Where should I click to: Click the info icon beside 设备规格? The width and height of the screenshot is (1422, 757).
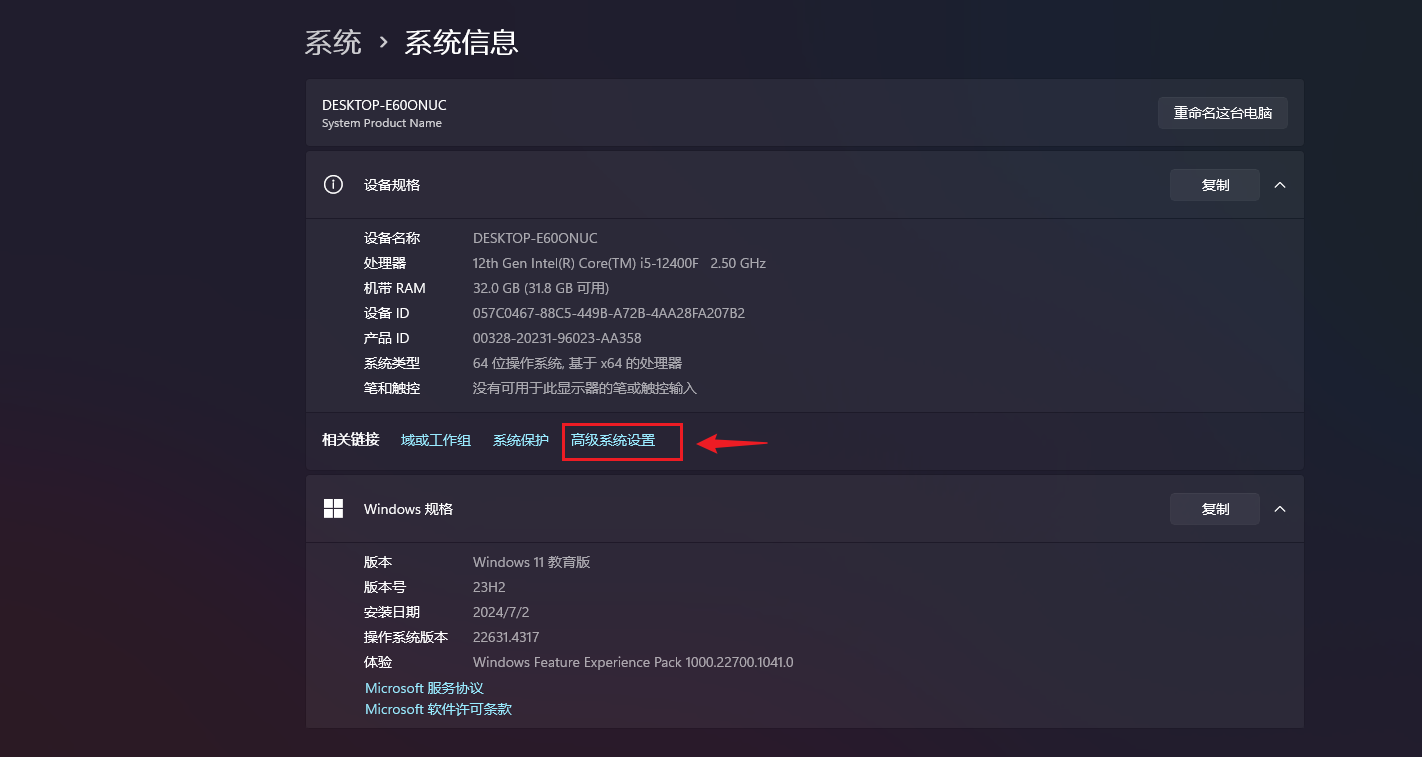pyautogui.click(x=333, y=185)
